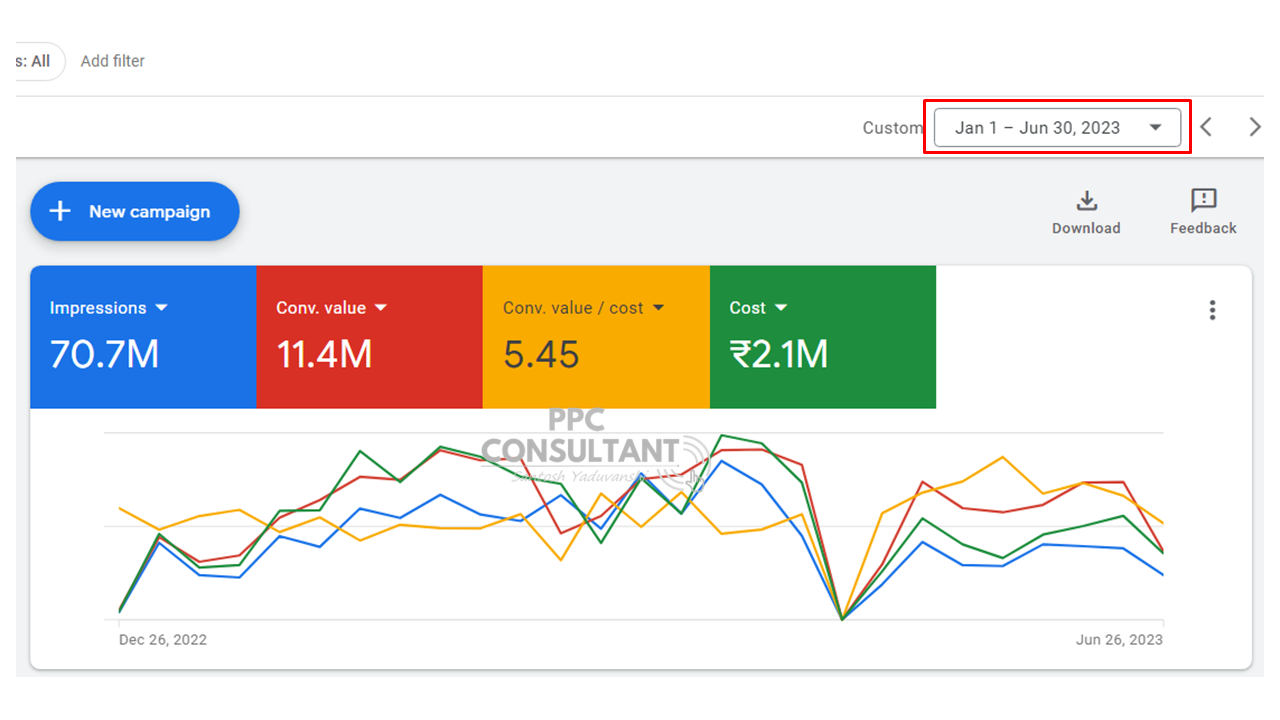Change the Conv. value / cost metric dropdown

click(x=584, y=308)
